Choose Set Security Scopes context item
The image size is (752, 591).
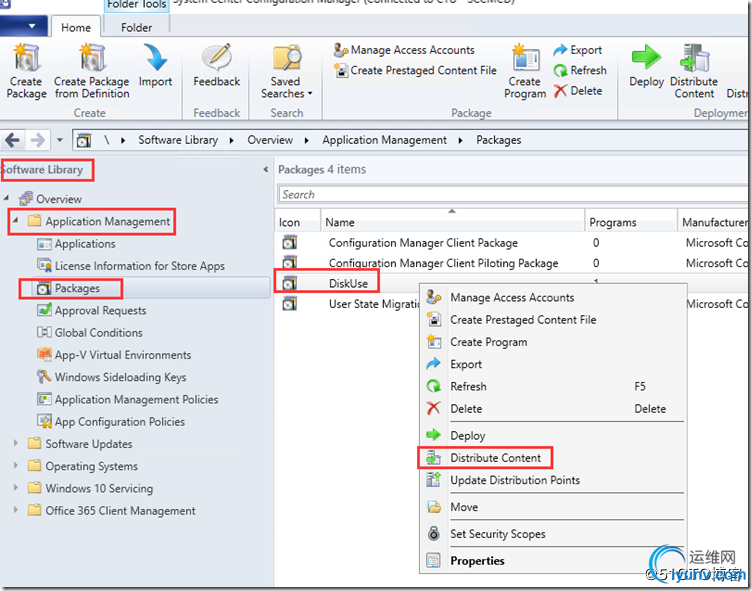553,534
